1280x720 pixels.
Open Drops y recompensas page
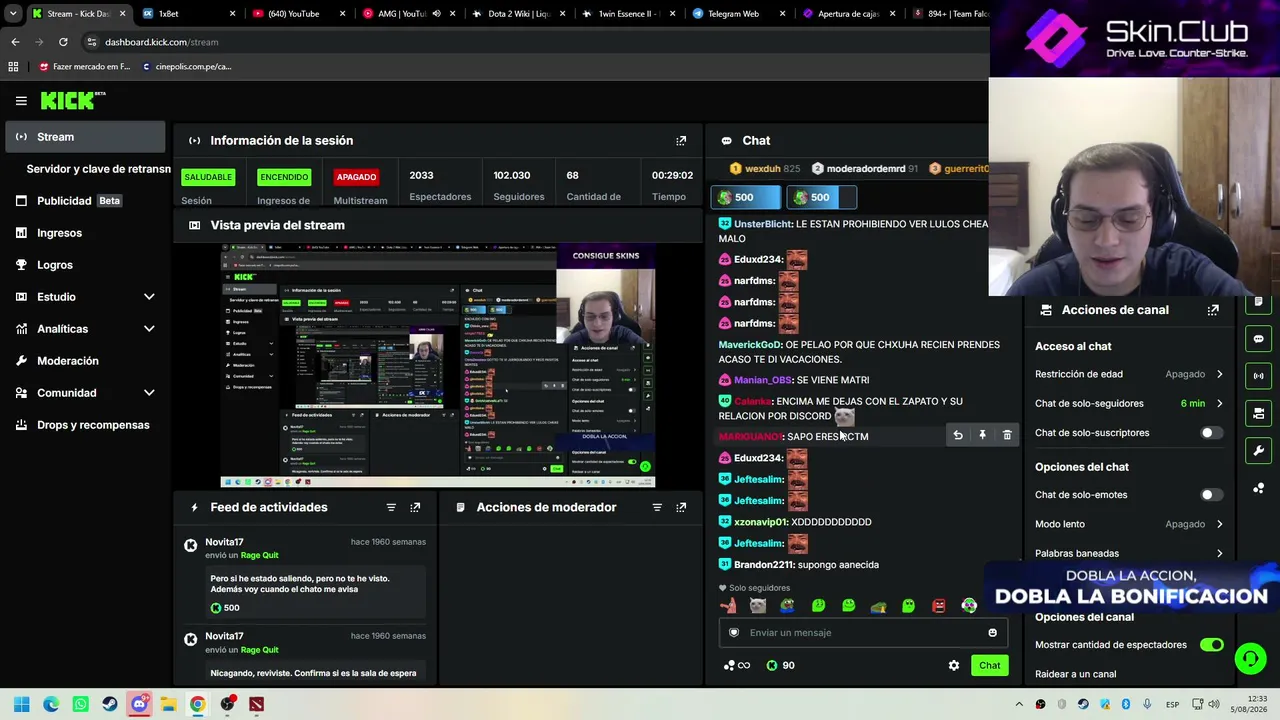click(85, 425)
